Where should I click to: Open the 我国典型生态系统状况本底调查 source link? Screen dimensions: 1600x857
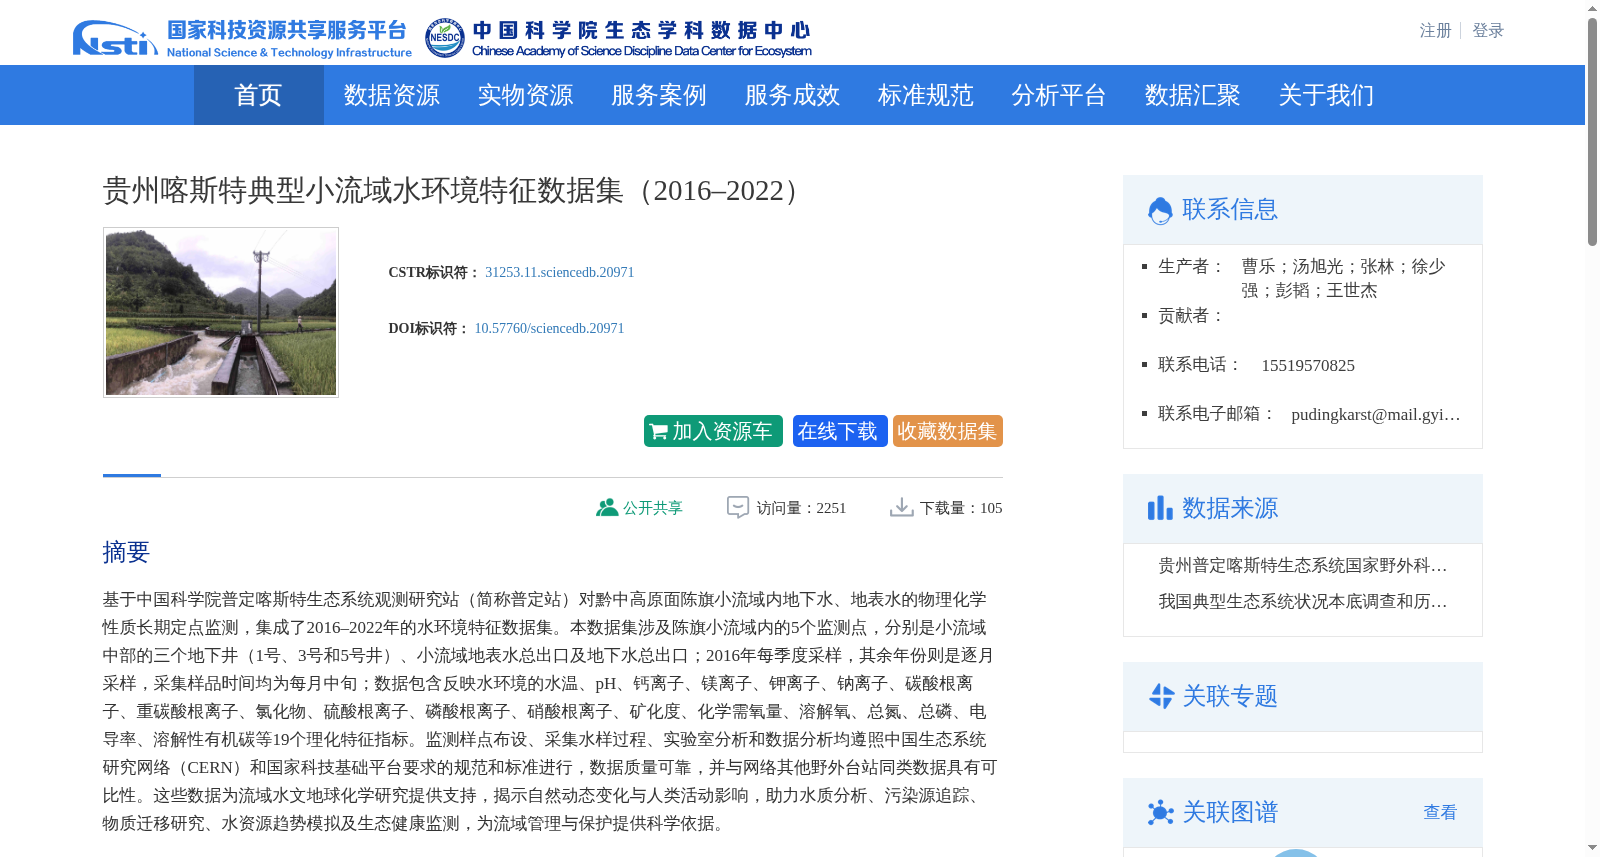pyautogui.click(x=1303, y=602)
